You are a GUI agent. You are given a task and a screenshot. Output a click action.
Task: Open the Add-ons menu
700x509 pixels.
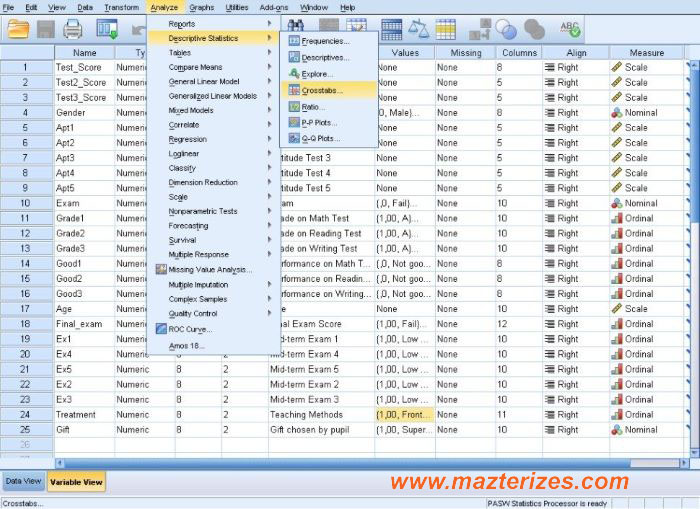point(274,8)
